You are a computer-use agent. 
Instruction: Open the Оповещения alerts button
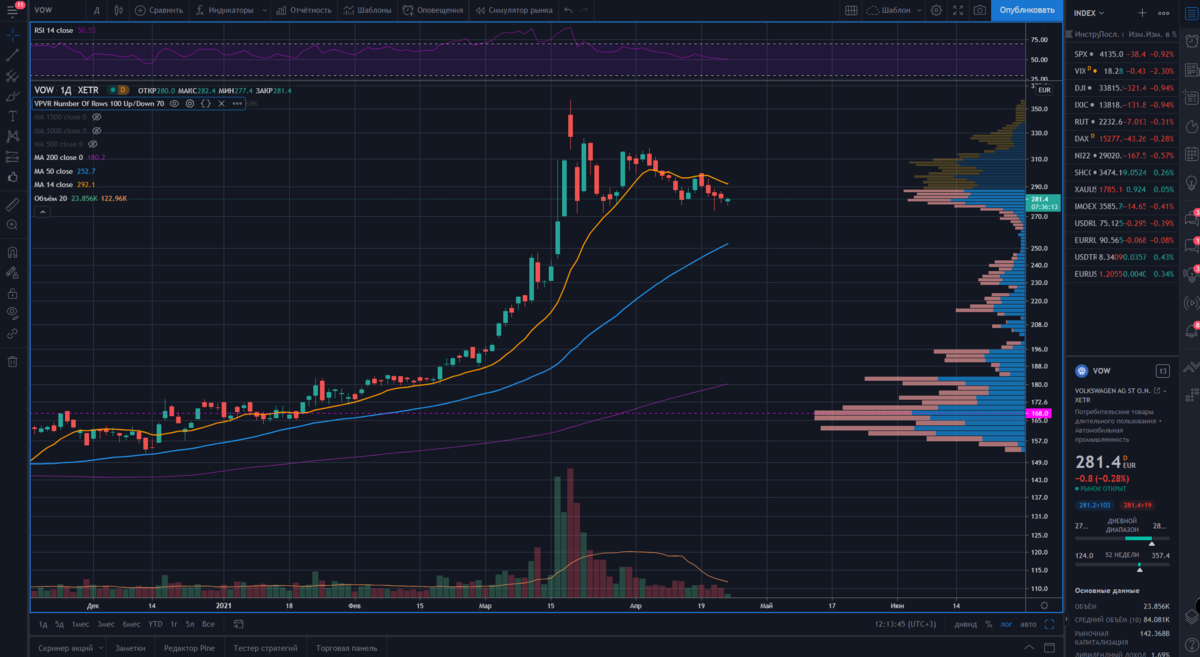point(433,10)
